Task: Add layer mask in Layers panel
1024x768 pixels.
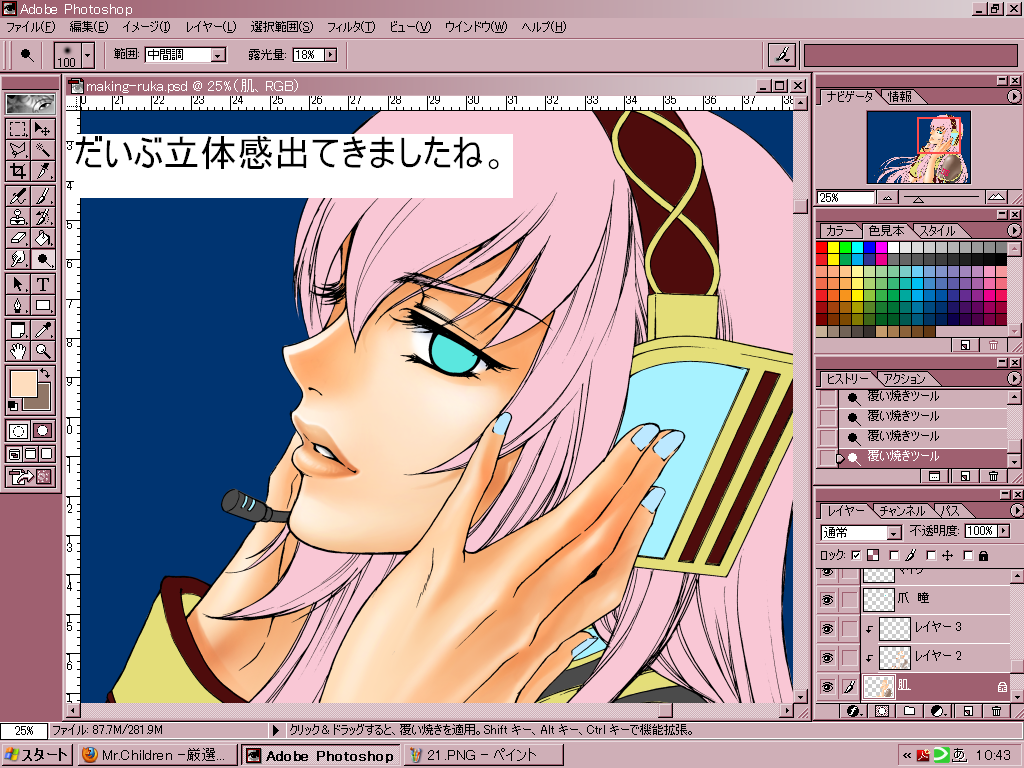Action: (x=881, y=711)
